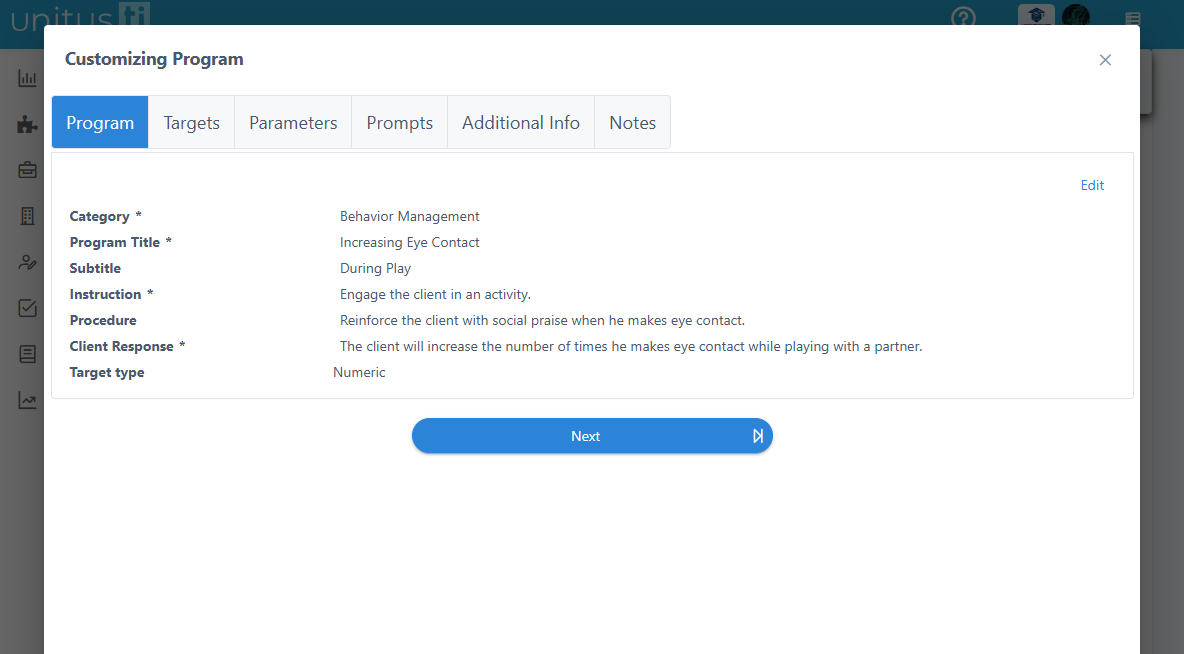
Task: Click the Edit link
Action: click(x=1092, y=185)
